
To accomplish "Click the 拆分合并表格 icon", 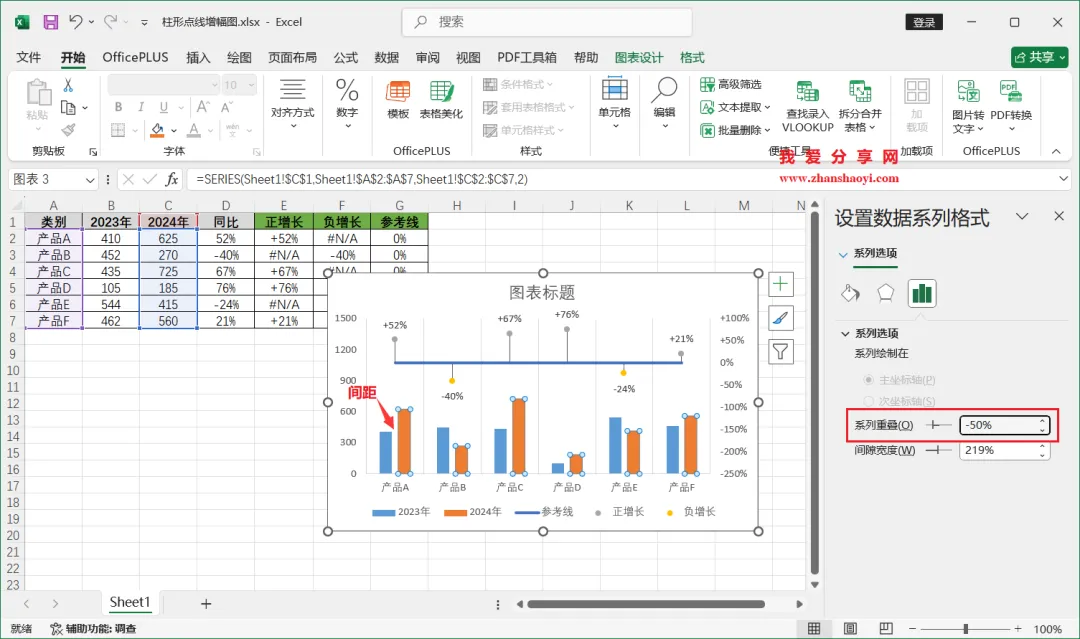I will pos(860,92).
